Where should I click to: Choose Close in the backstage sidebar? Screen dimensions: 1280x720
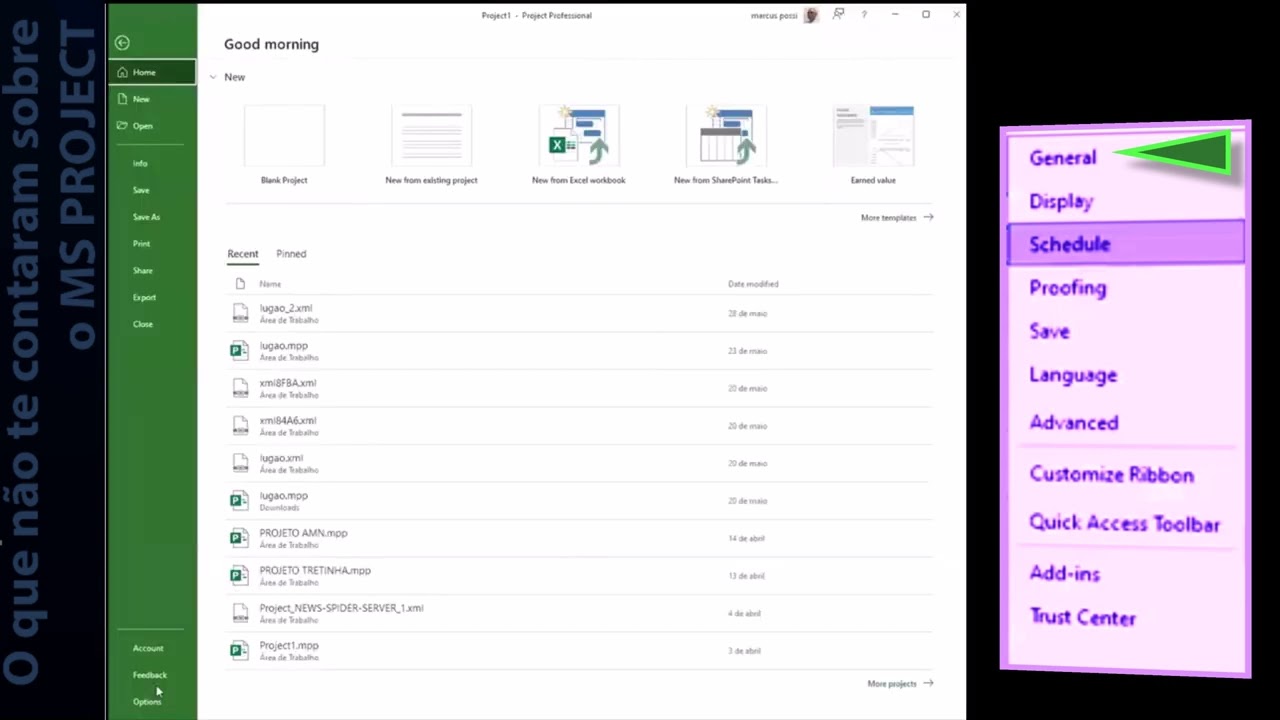pos(143,324)
